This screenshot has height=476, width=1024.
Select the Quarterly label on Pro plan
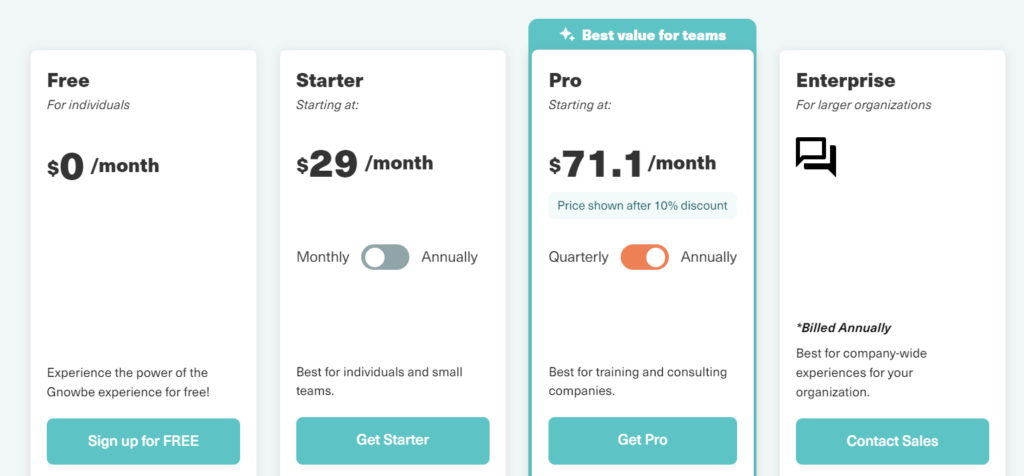click(x=579, y=257)
